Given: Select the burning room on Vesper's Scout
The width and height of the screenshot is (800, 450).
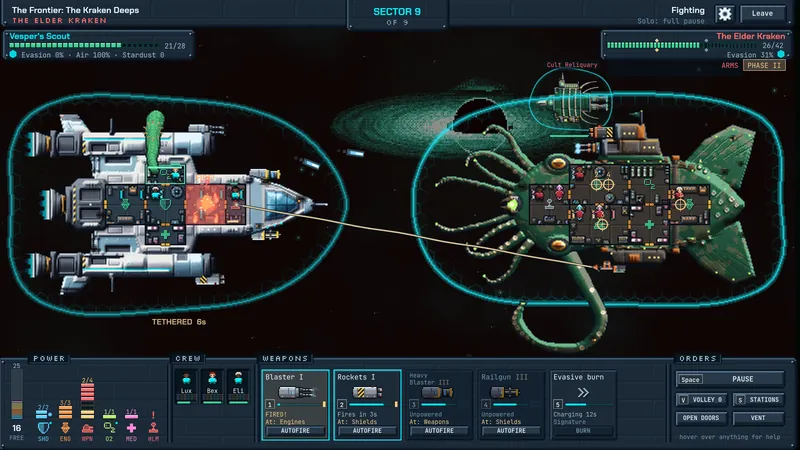Looking at the screenshot, I should [x=206, y=204].
